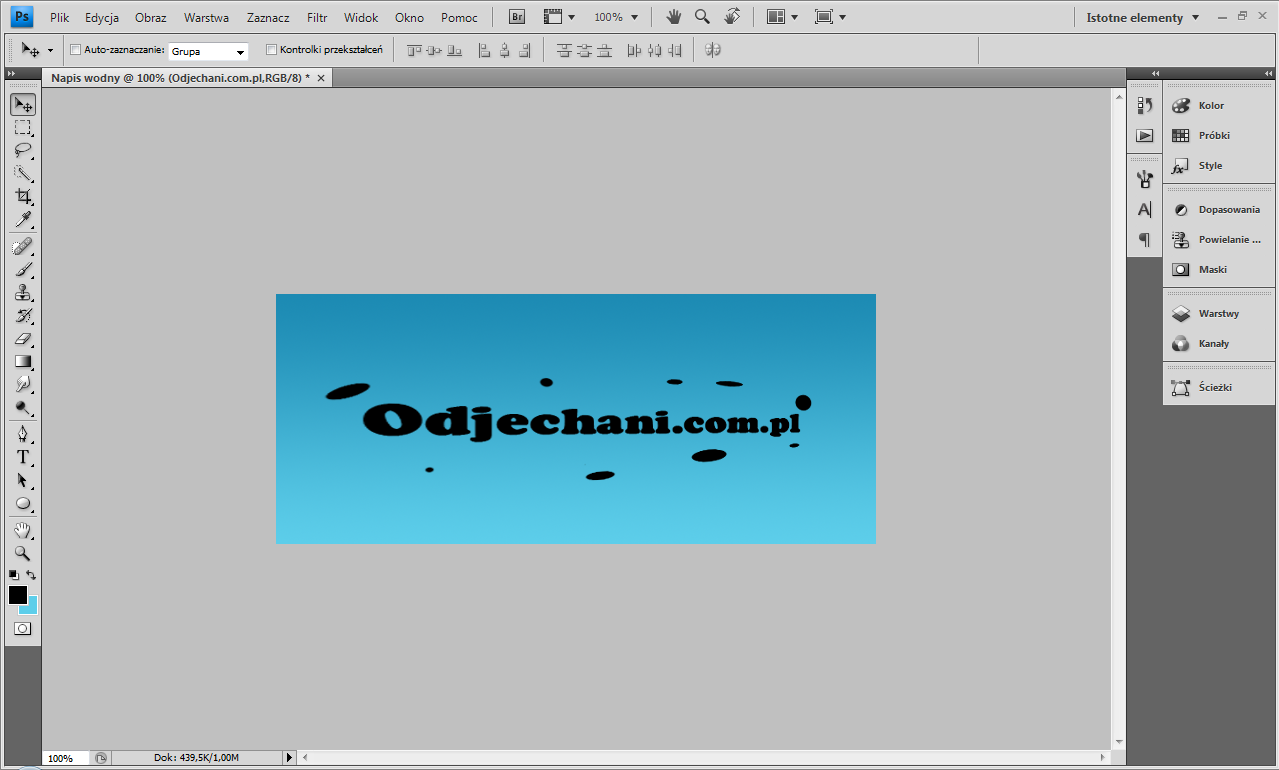Select the Horizontal Type tool
1279x770 pixels.
click(22, 457)
